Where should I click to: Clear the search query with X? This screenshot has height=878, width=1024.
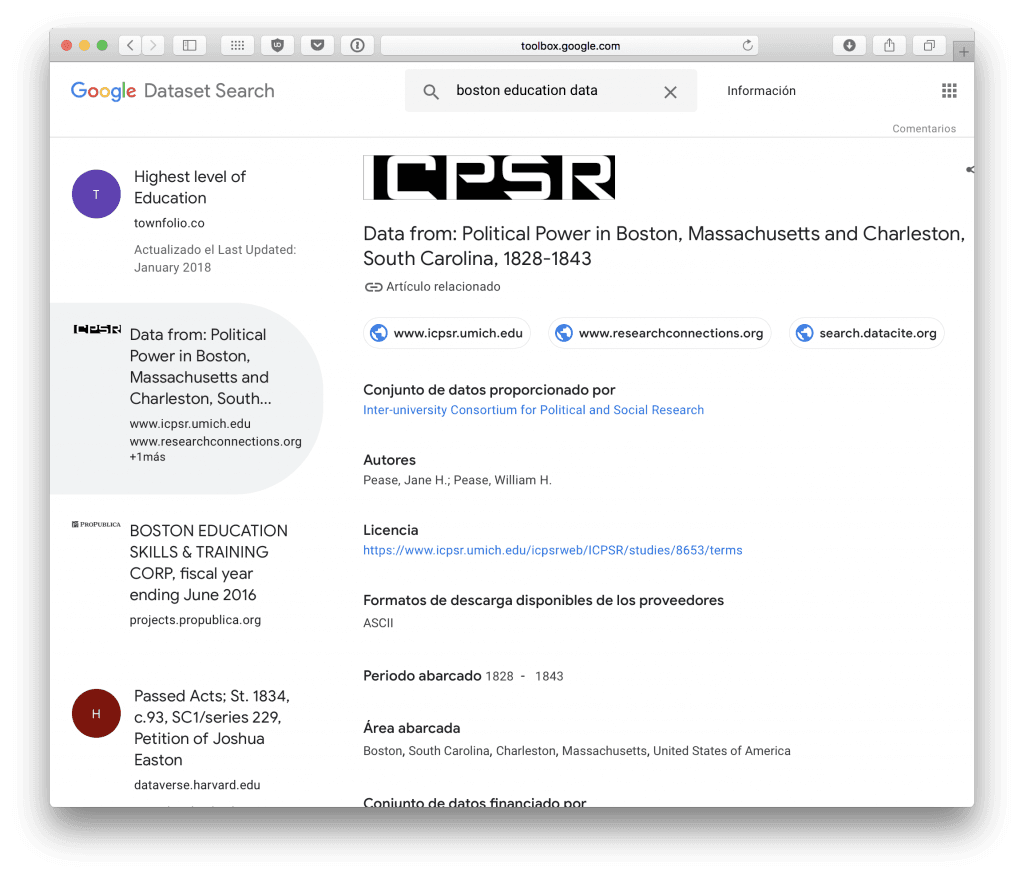[670, 92]
